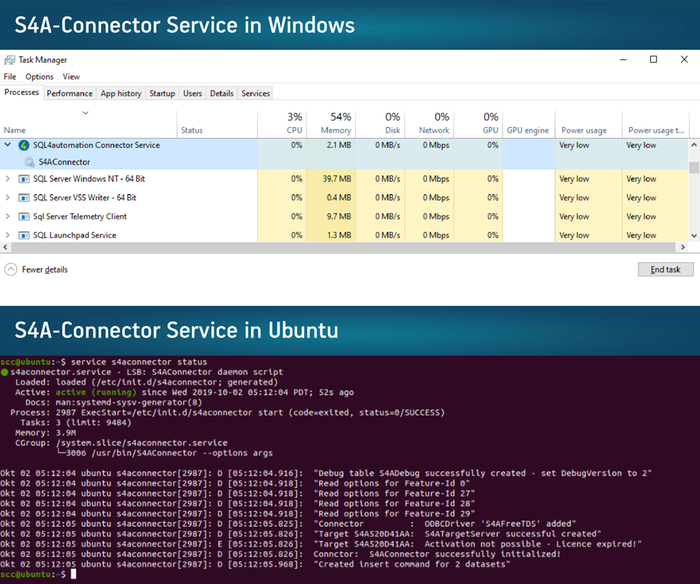Viewport: 700px width, 584px height.
Task: Minimize the Task Manager window
Action: click(623, 59)
